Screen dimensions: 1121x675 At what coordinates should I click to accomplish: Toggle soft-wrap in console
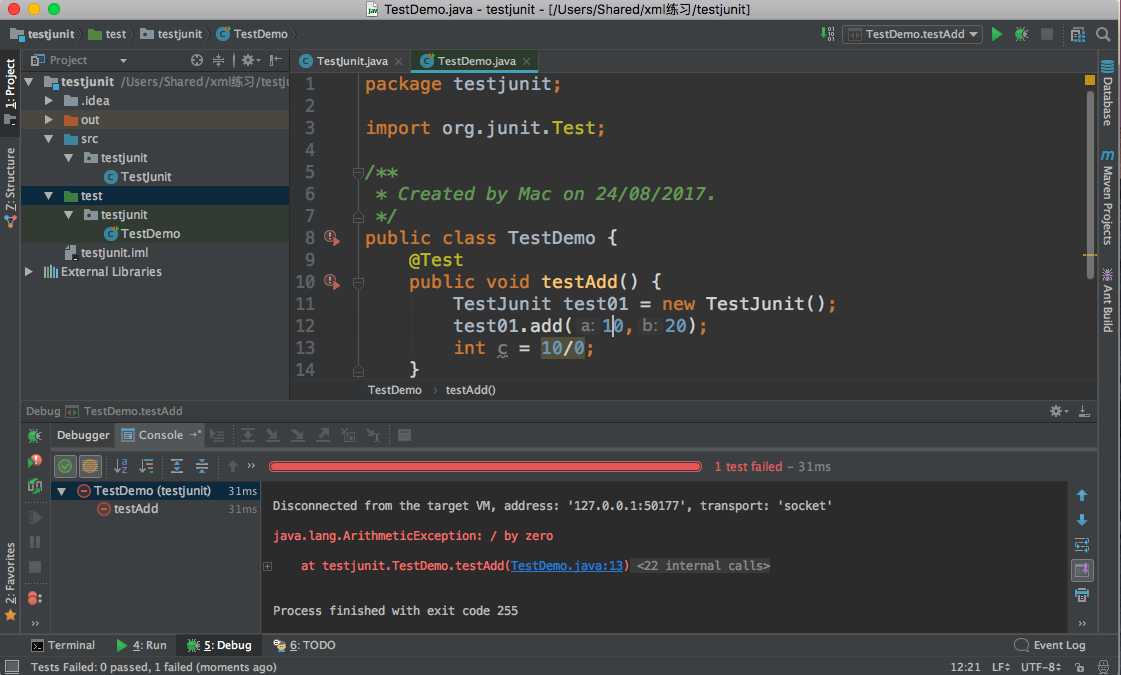[x=1082, y=545]
